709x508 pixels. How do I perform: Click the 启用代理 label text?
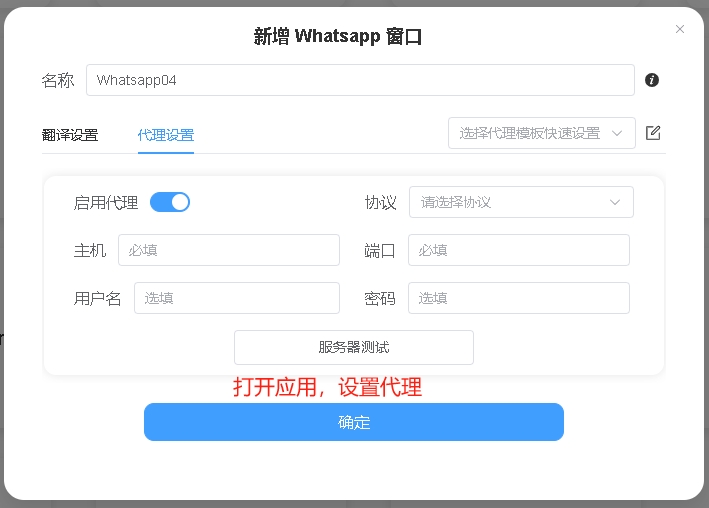(x=106, y=203)
